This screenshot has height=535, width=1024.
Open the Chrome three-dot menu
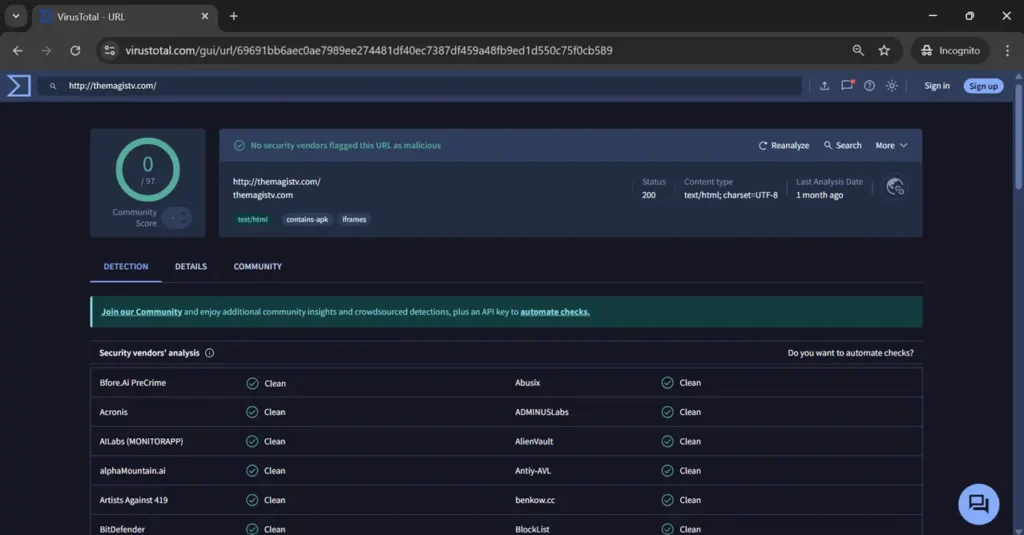point(1007,50)
